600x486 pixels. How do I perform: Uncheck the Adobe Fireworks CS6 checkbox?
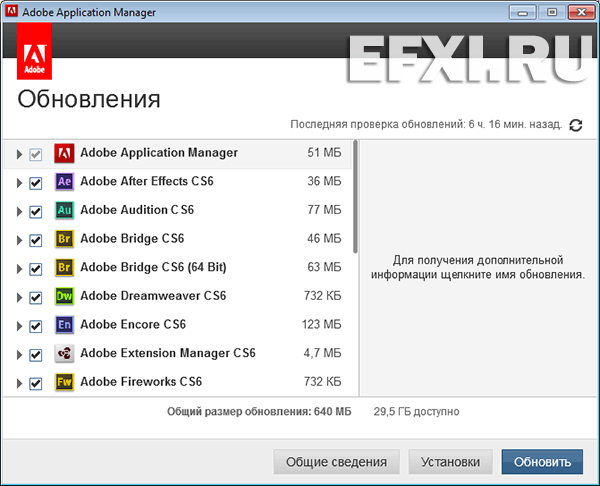36,383
